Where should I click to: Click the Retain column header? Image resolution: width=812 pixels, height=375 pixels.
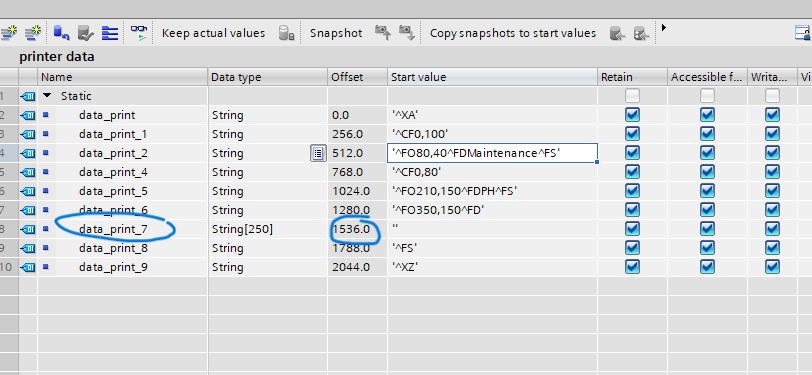tap(632, 77)
